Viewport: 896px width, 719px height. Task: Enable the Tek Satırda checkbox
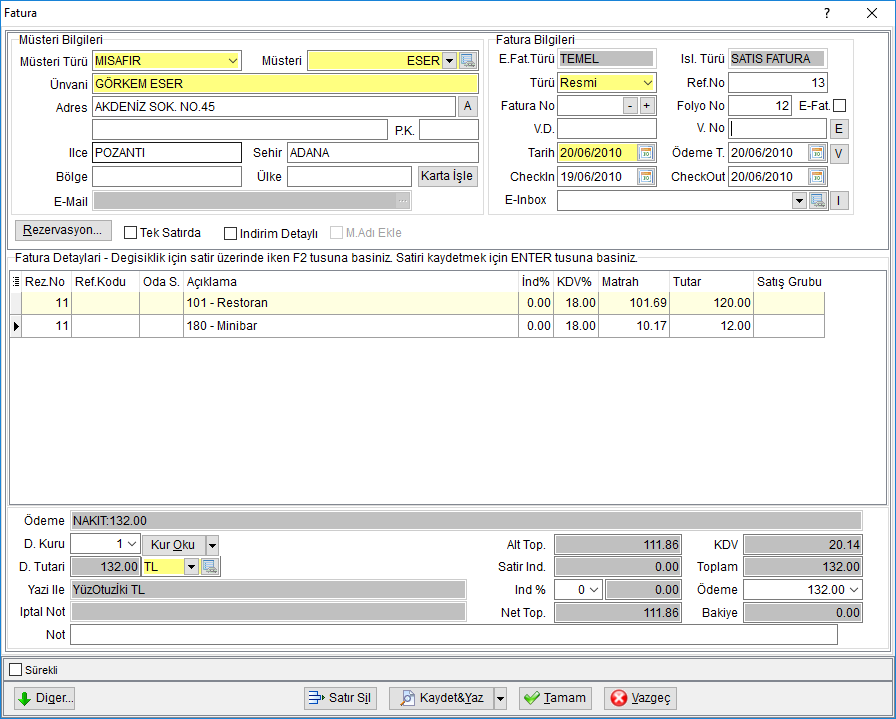click(x=130, y=233)
